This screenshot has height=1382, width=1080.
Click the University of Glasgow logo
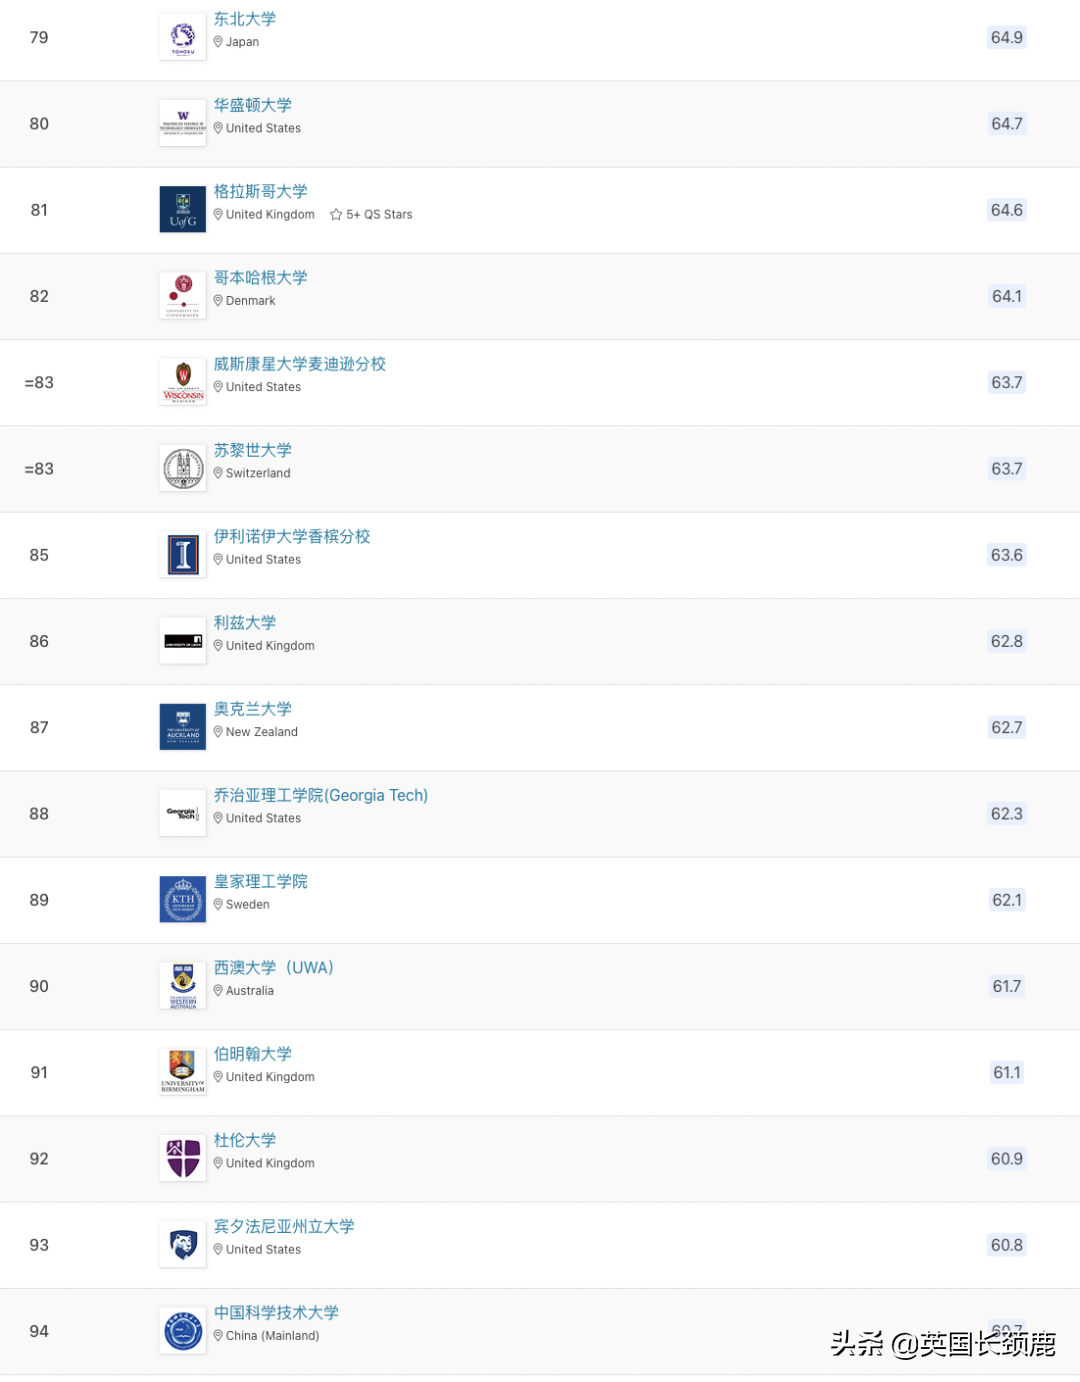tap(183, 210)
